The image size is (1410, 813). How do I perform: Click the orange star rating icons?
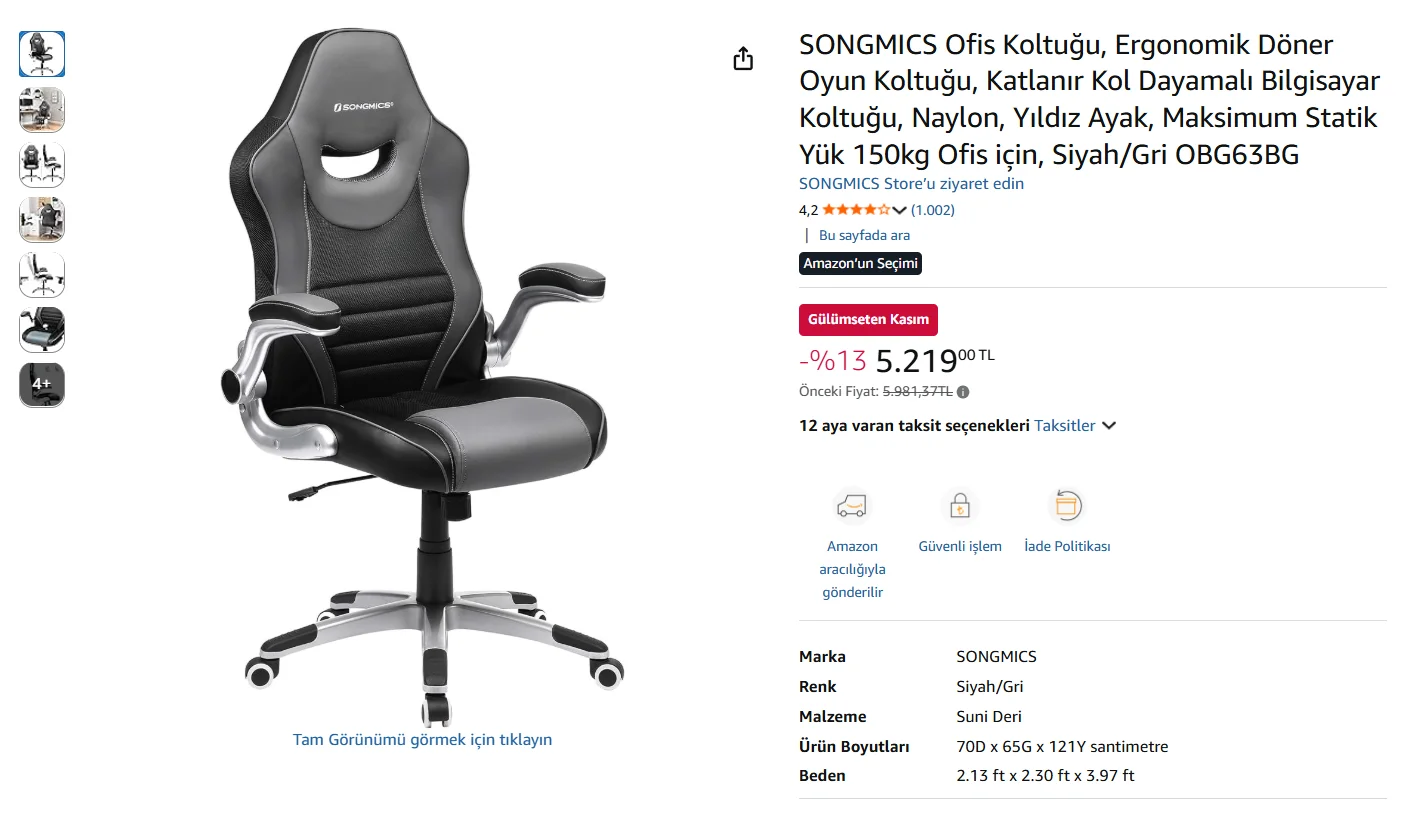[x=855, y=210]
